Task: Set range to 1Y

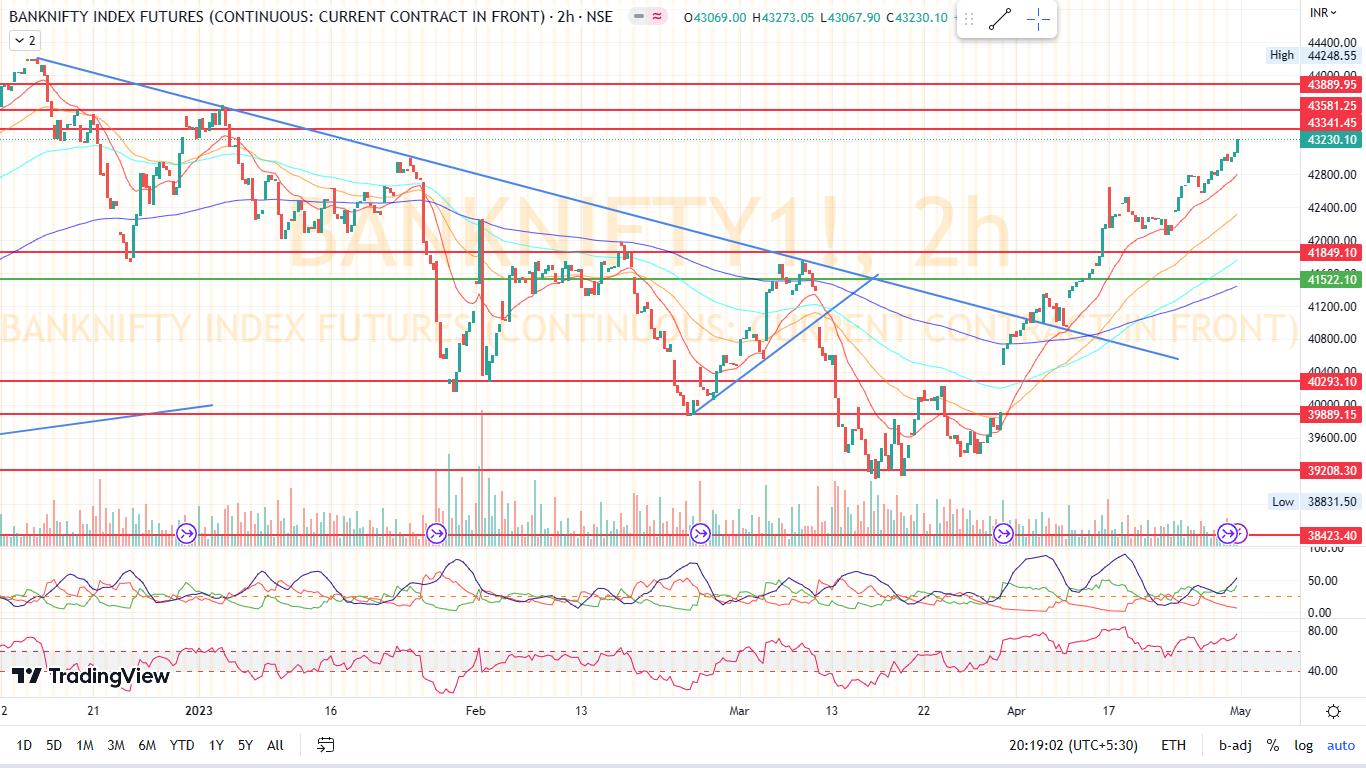Action: 216,745
